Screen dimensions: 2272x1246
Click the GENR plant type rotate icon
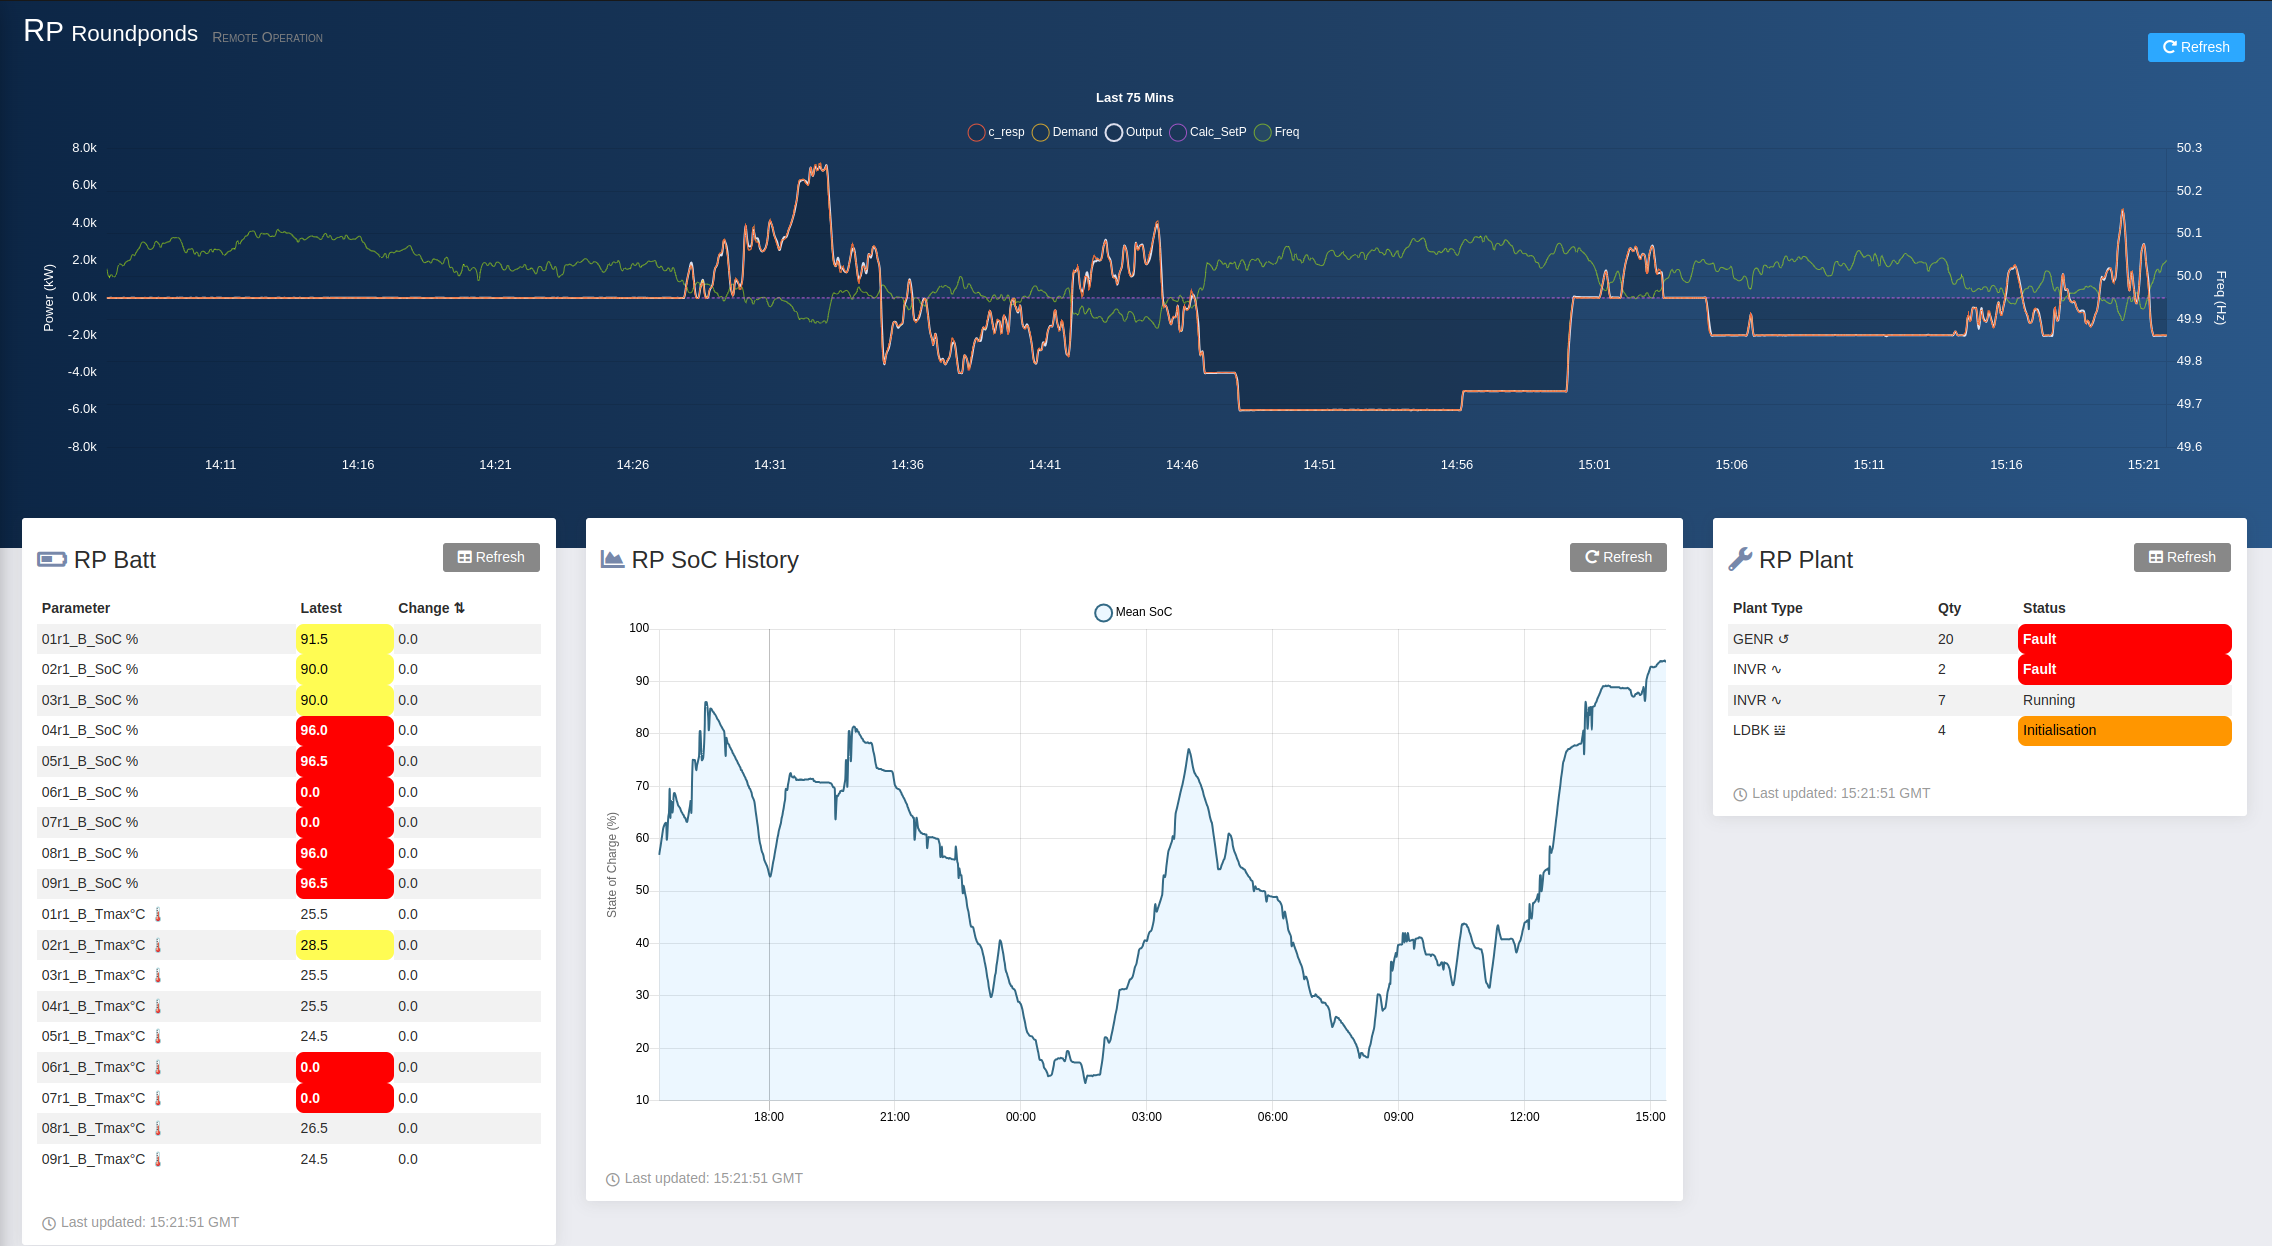(x=1784, y=639)
